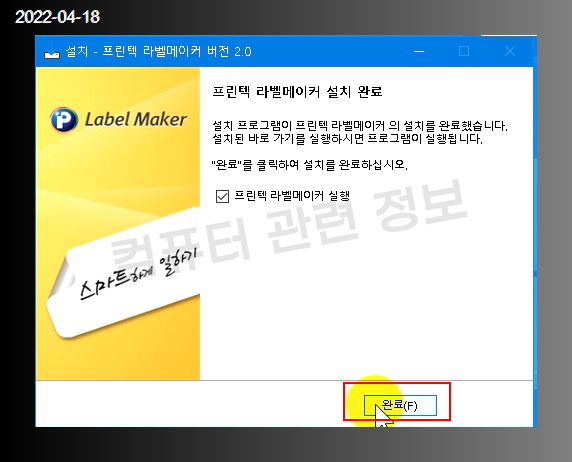Minimize the 설치 window
Viewport: 572px width, 462px height.
point(419,51)
